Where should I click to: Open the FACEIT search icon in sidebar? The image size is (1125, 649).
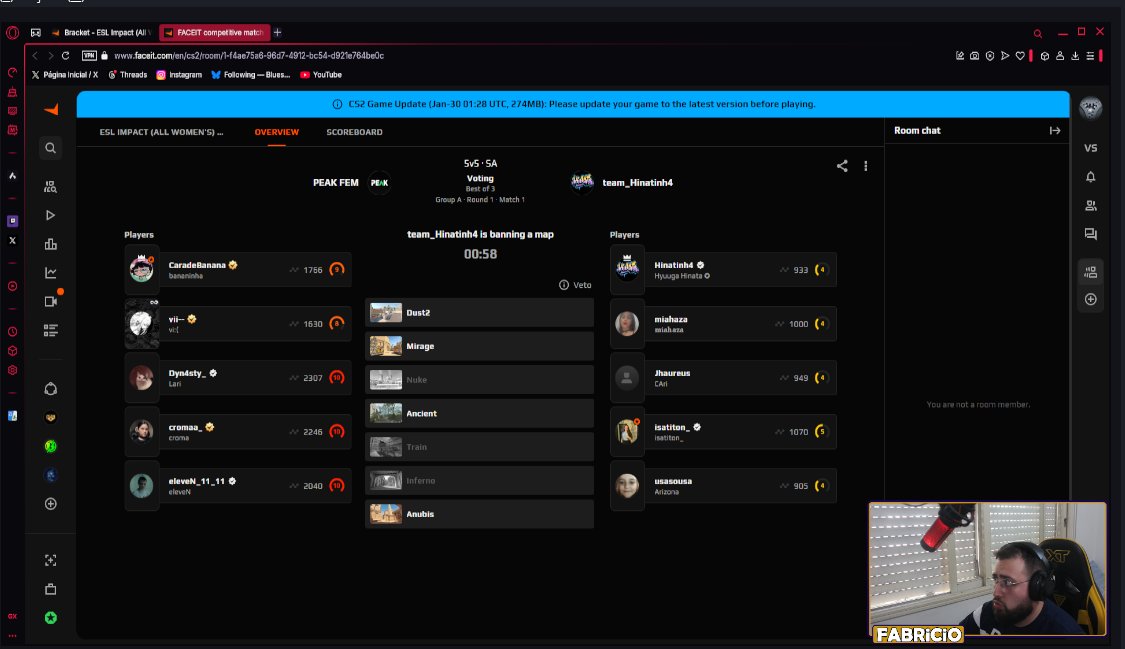pyautogui.click(x=50, y=148)
